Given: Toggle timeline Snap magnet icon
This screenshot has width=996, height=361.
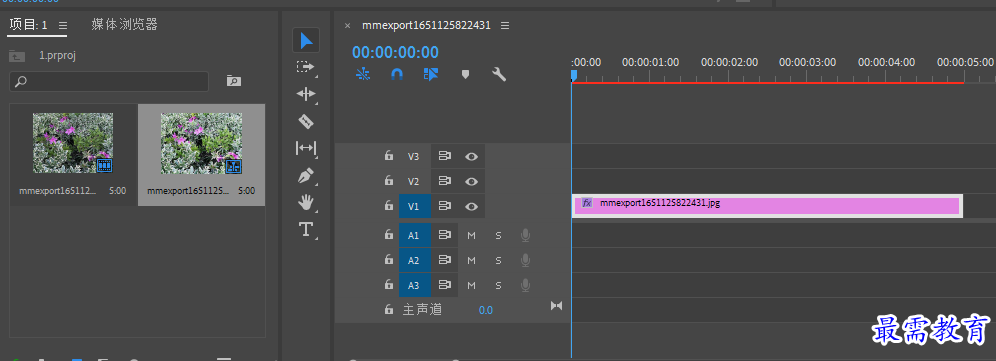Looking at the screenshot, I should [397, 74].
